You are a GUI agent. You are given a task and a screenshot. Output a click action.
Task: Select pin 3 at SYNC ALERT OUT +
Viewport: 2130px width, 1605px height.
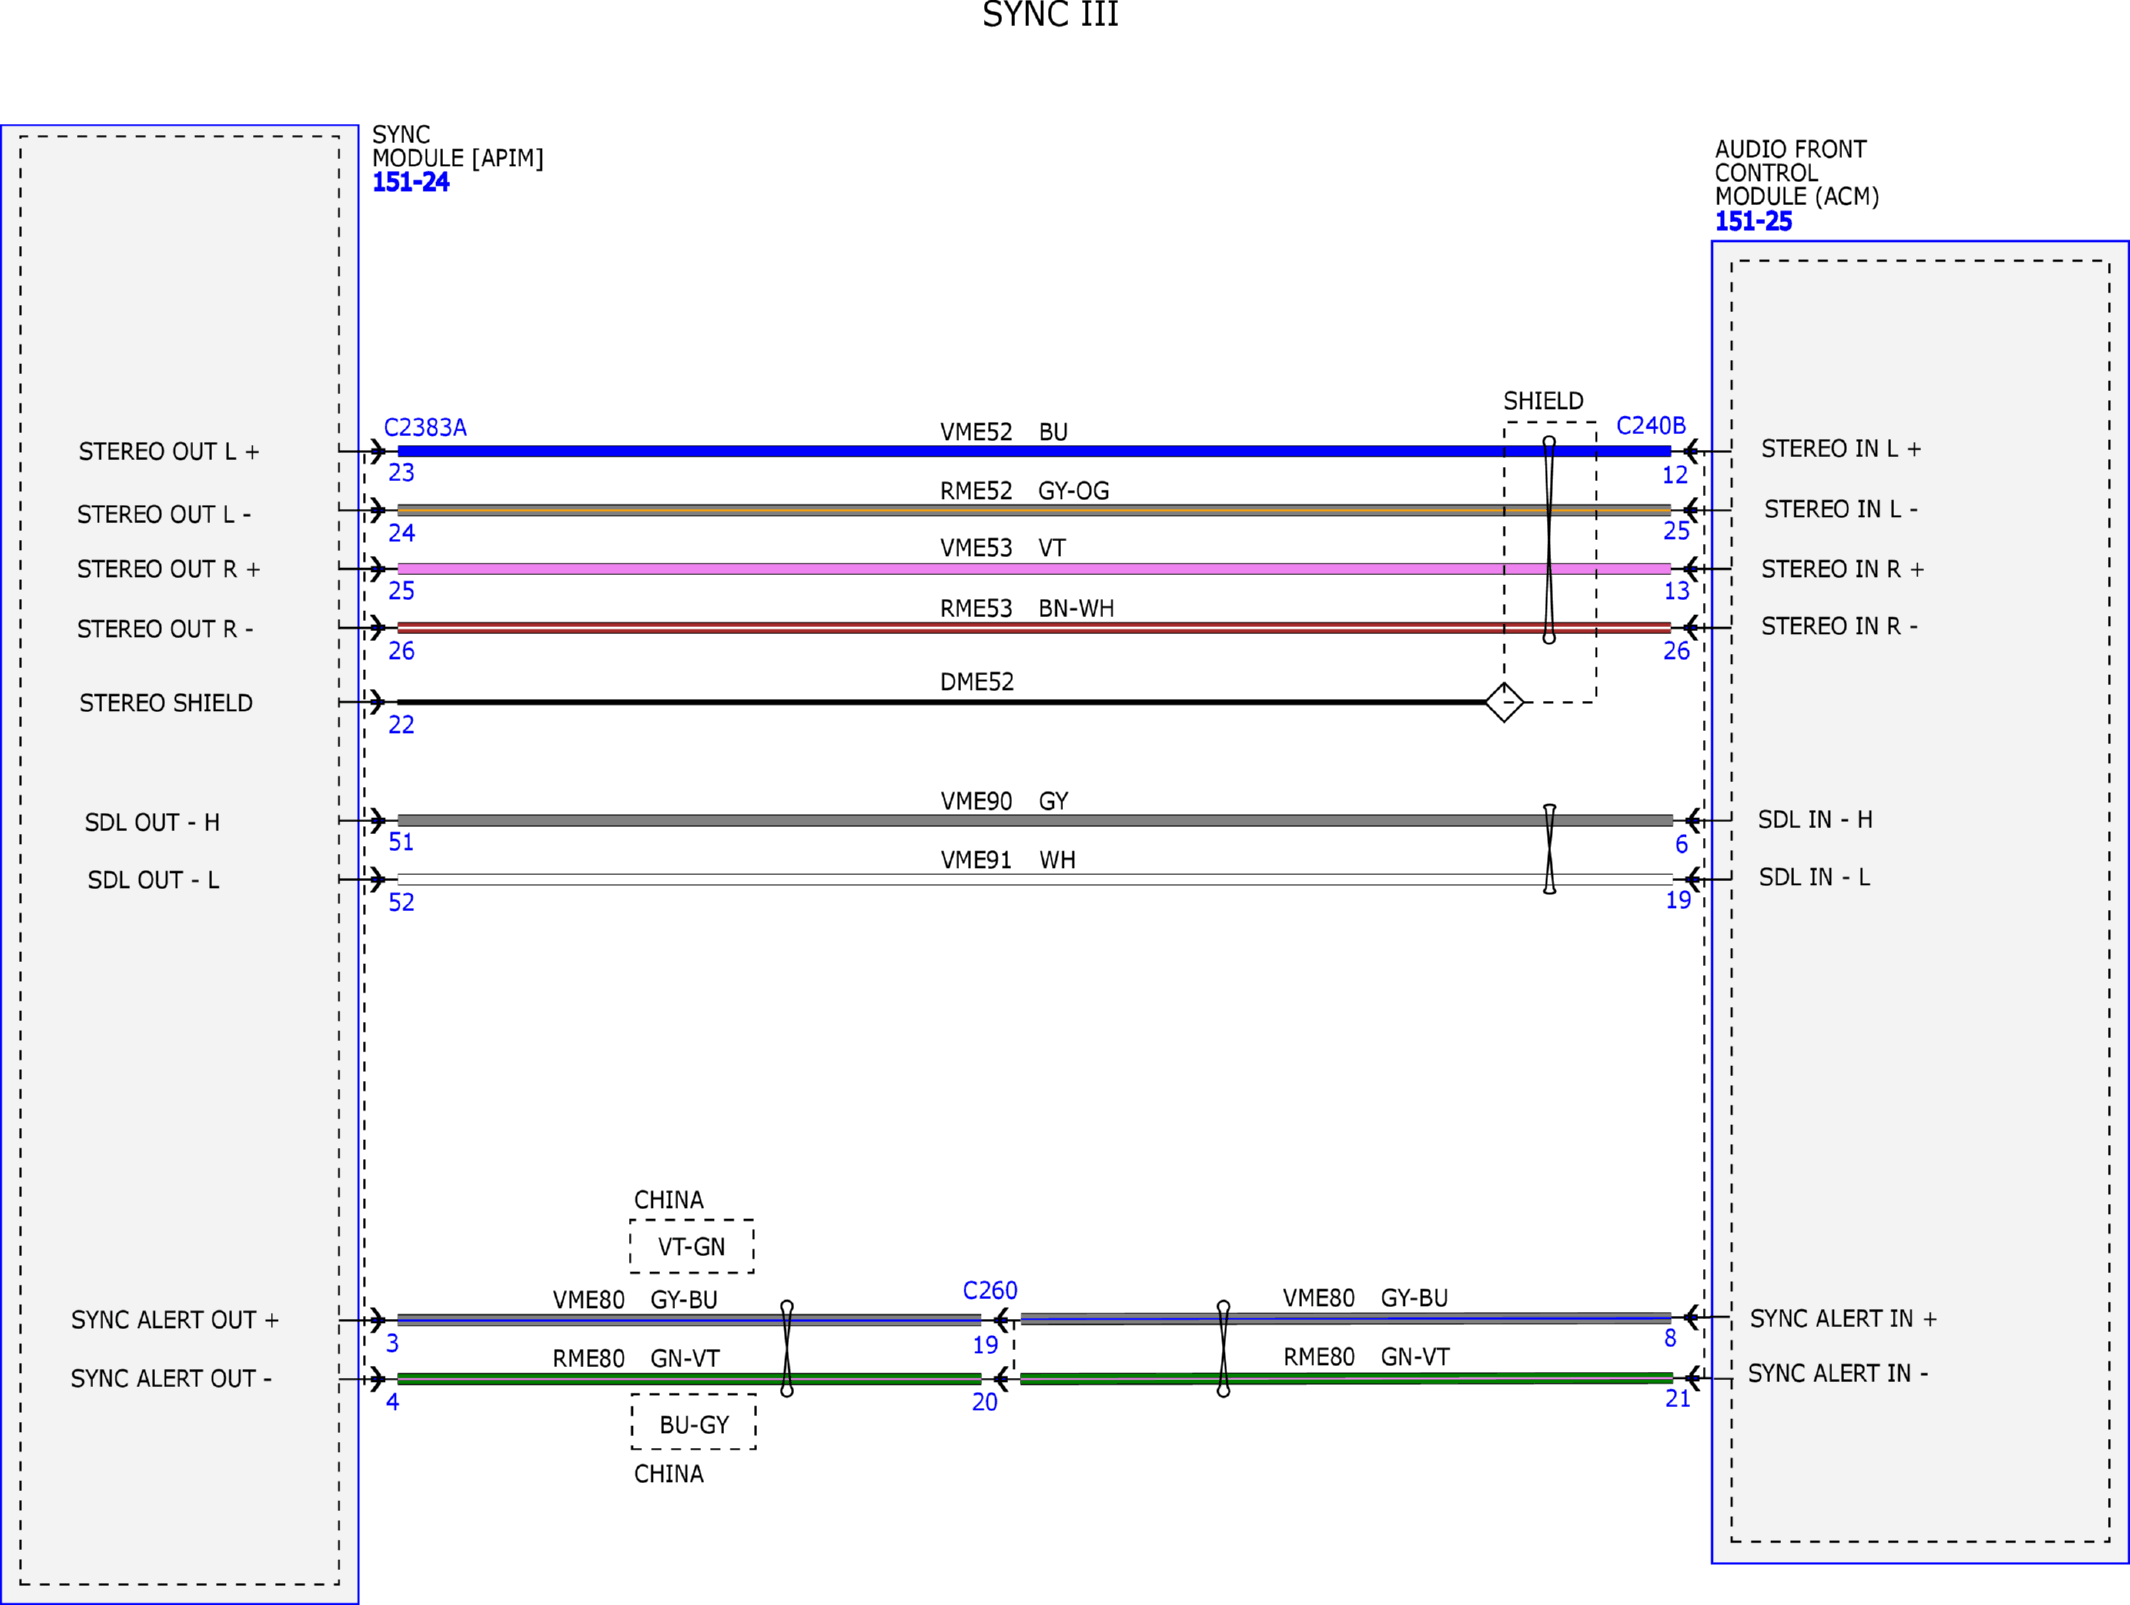coord(393,1343)
